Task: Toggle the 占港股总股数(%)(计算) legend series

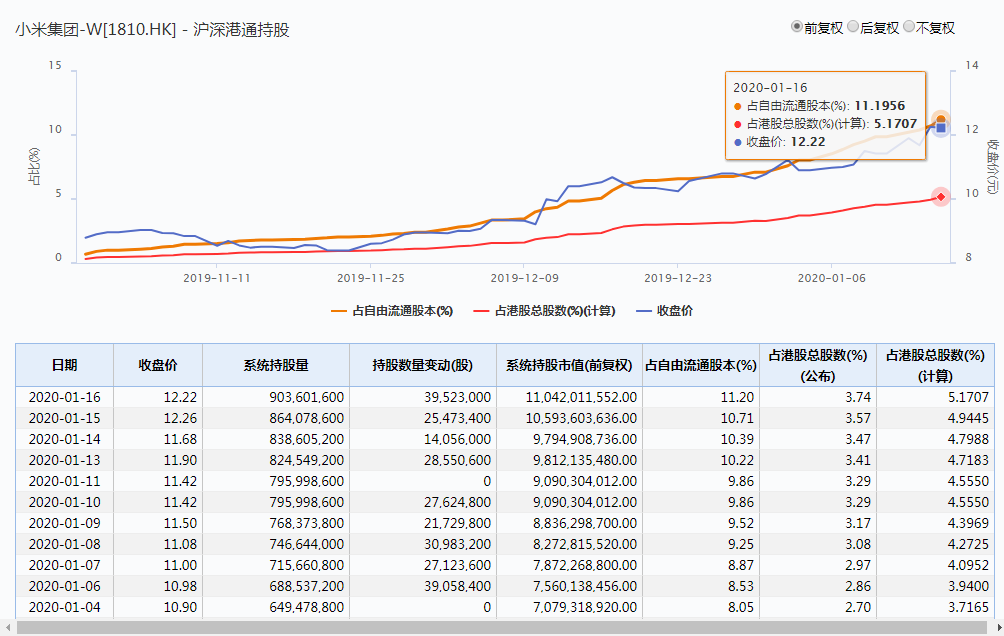Action: (544, 311)
